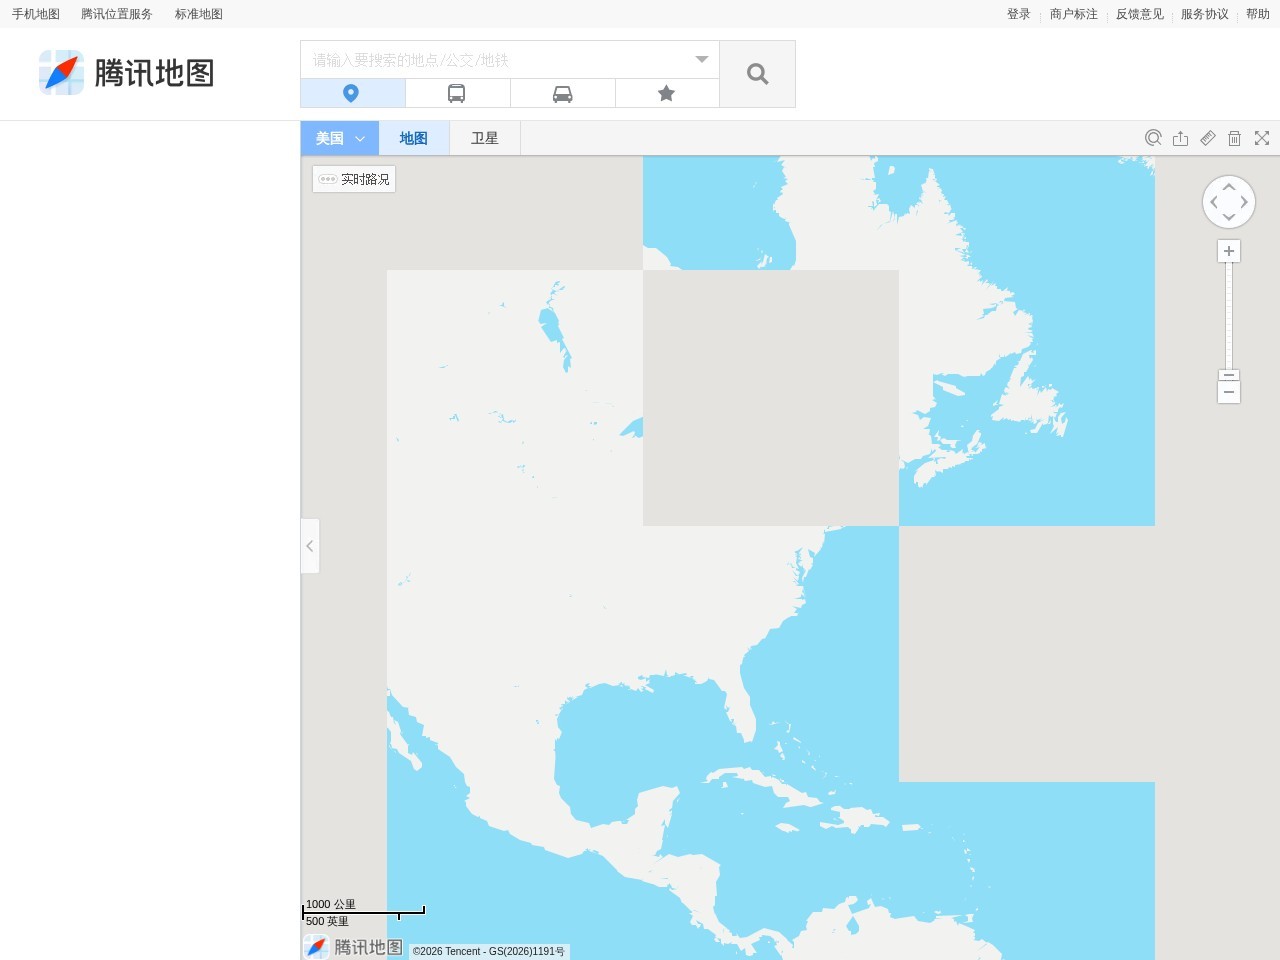The image size is (1280, 960).
Task: Select the ruler distance measuring tool
Action: pyautogui.click(x=1208, y=138)
